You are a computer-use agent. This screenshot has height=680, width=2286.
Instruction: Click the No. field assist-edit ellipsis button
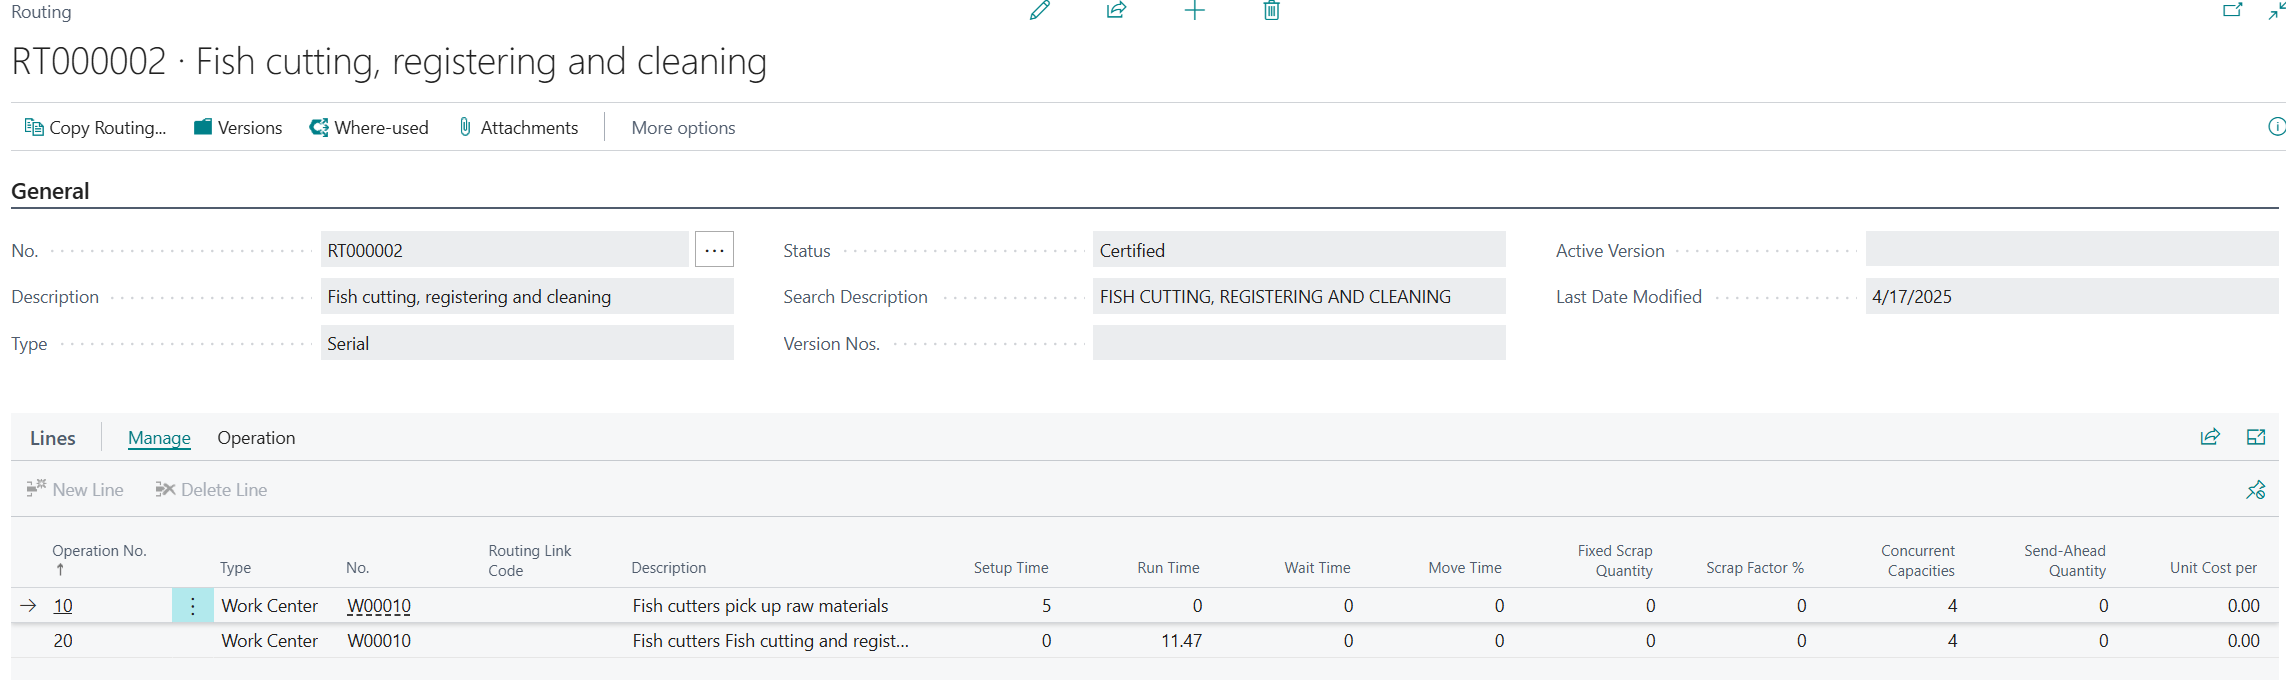714,250
